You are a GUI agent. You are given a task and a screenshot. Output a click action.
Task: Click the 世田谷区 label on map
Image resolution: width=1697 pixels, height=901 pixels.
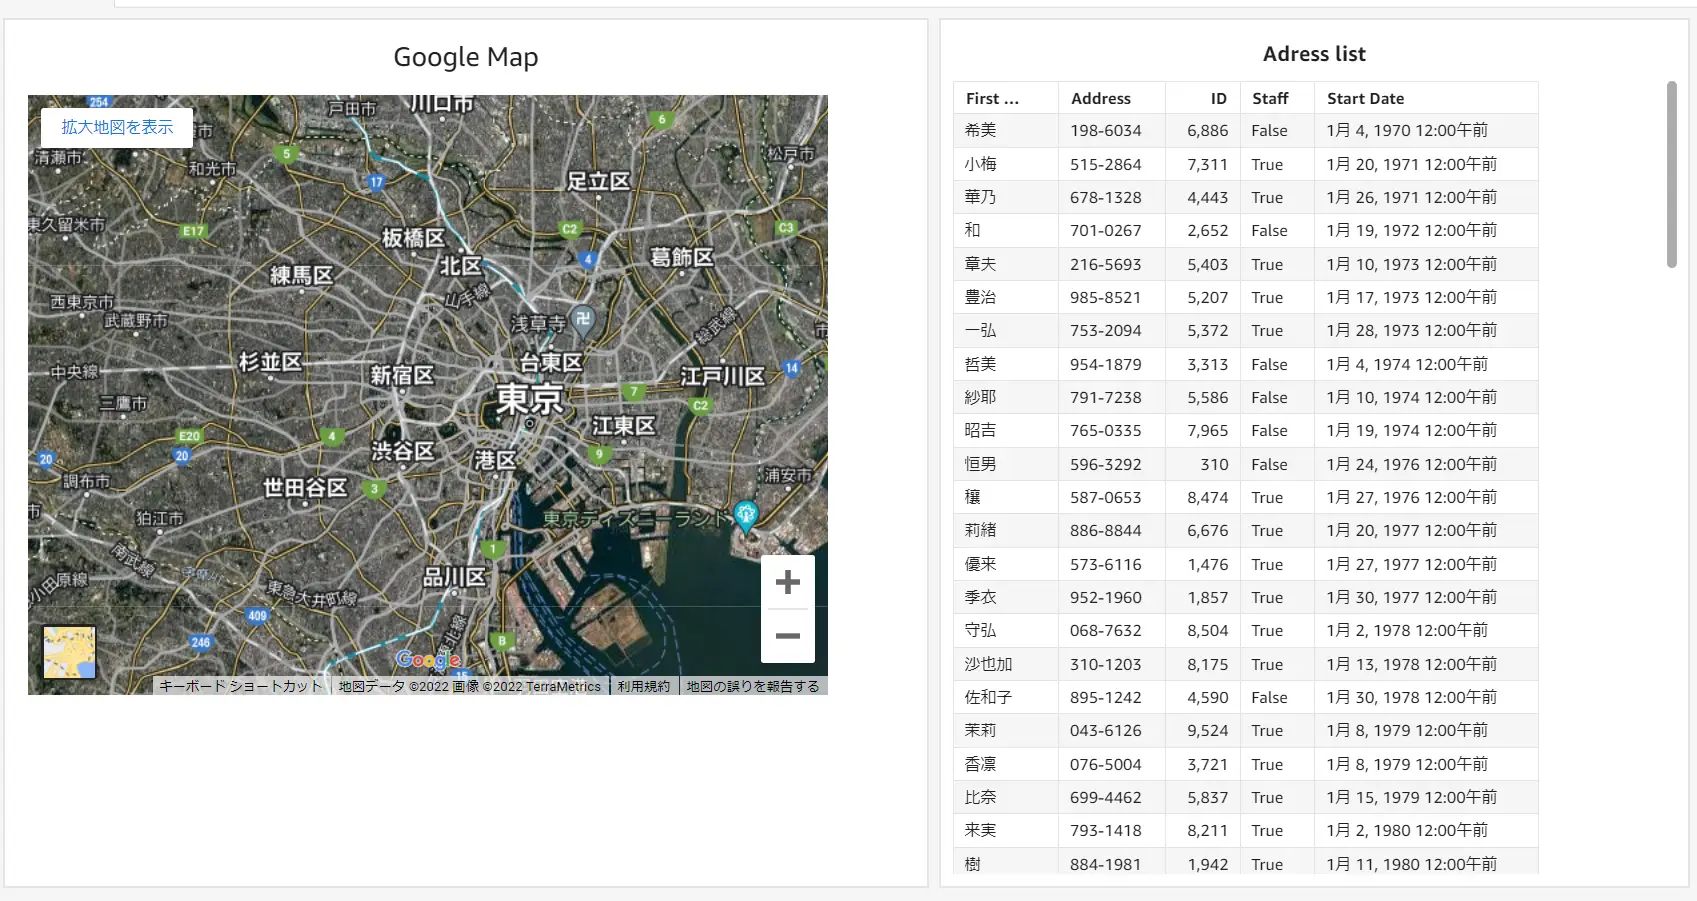click(305, 488)
